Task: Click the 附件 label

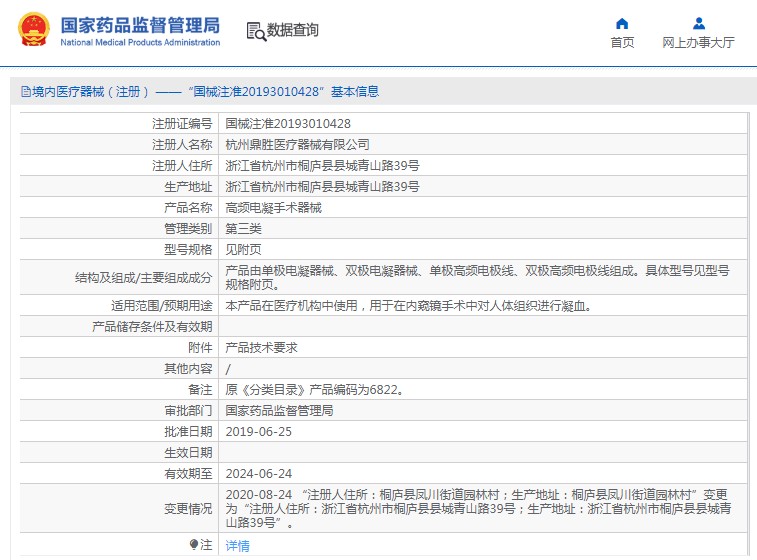Action: pyautogui.click(x=200, y=348)
